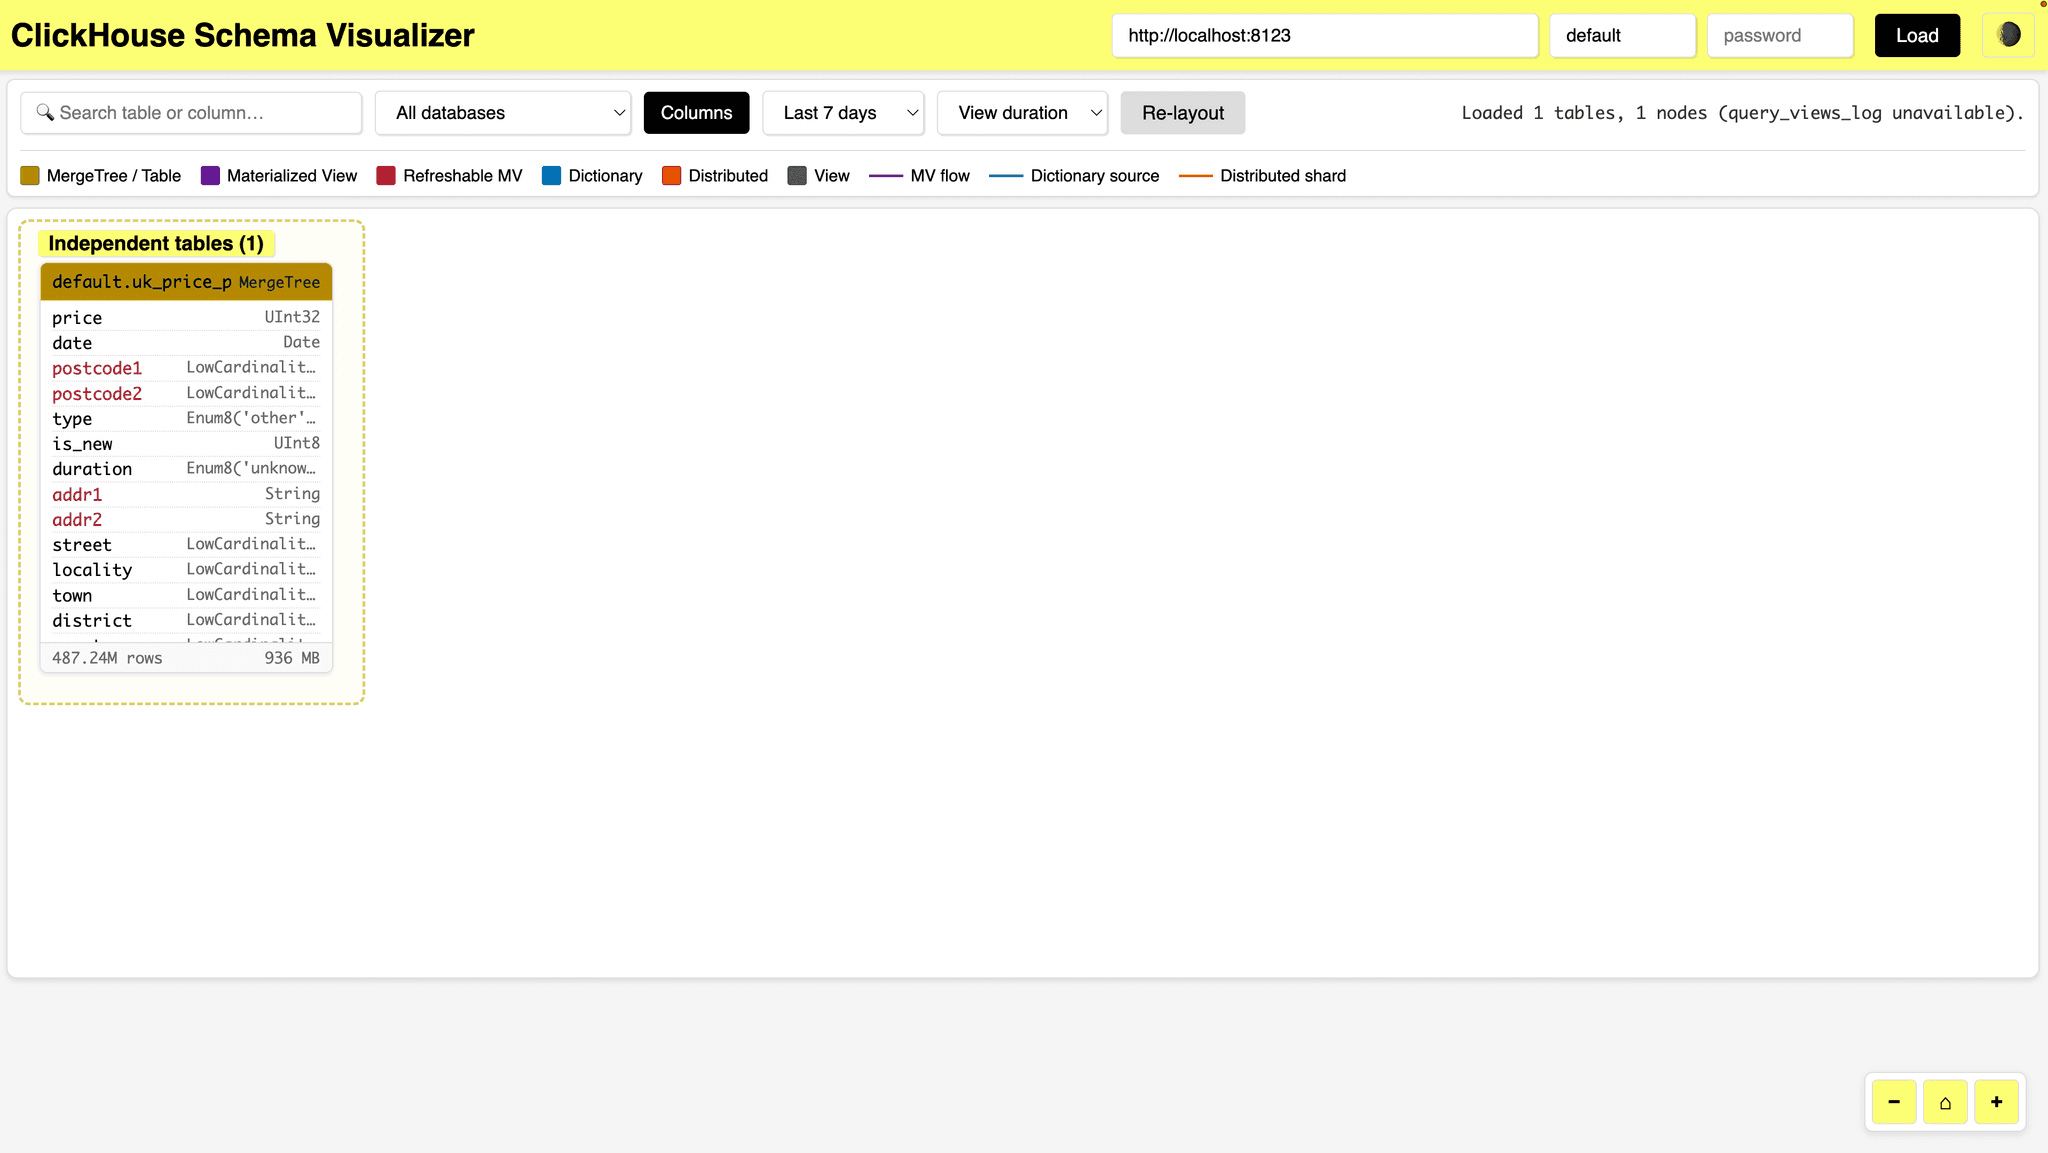Screen dimensions: 2048x1153
Task: Toggle dark mode with the moon icon
Action: coord(2008,35)
